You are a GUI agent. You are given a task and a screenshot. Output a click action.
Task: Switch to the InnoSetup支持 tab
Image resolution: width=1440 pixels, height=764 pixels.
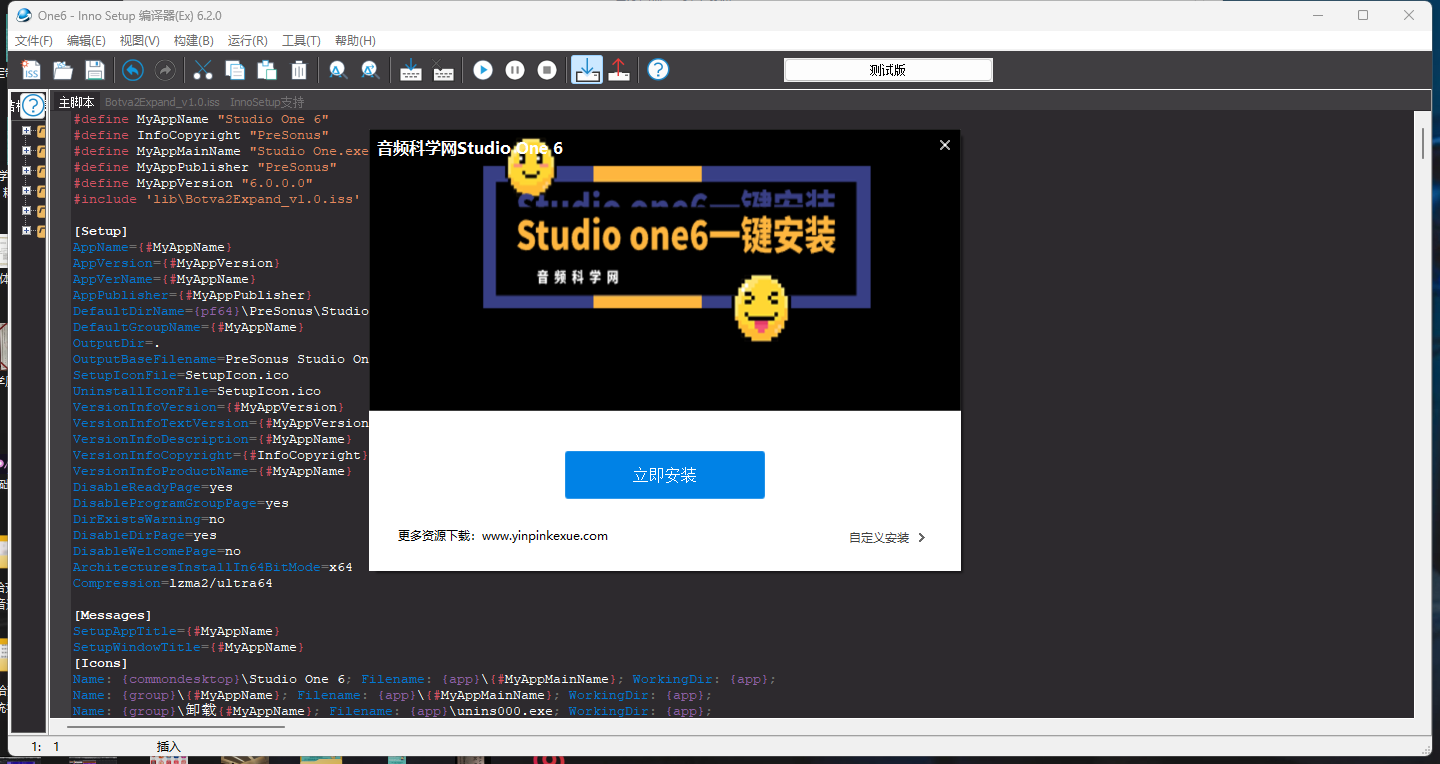pyautogui.click(x=267, y=102)
